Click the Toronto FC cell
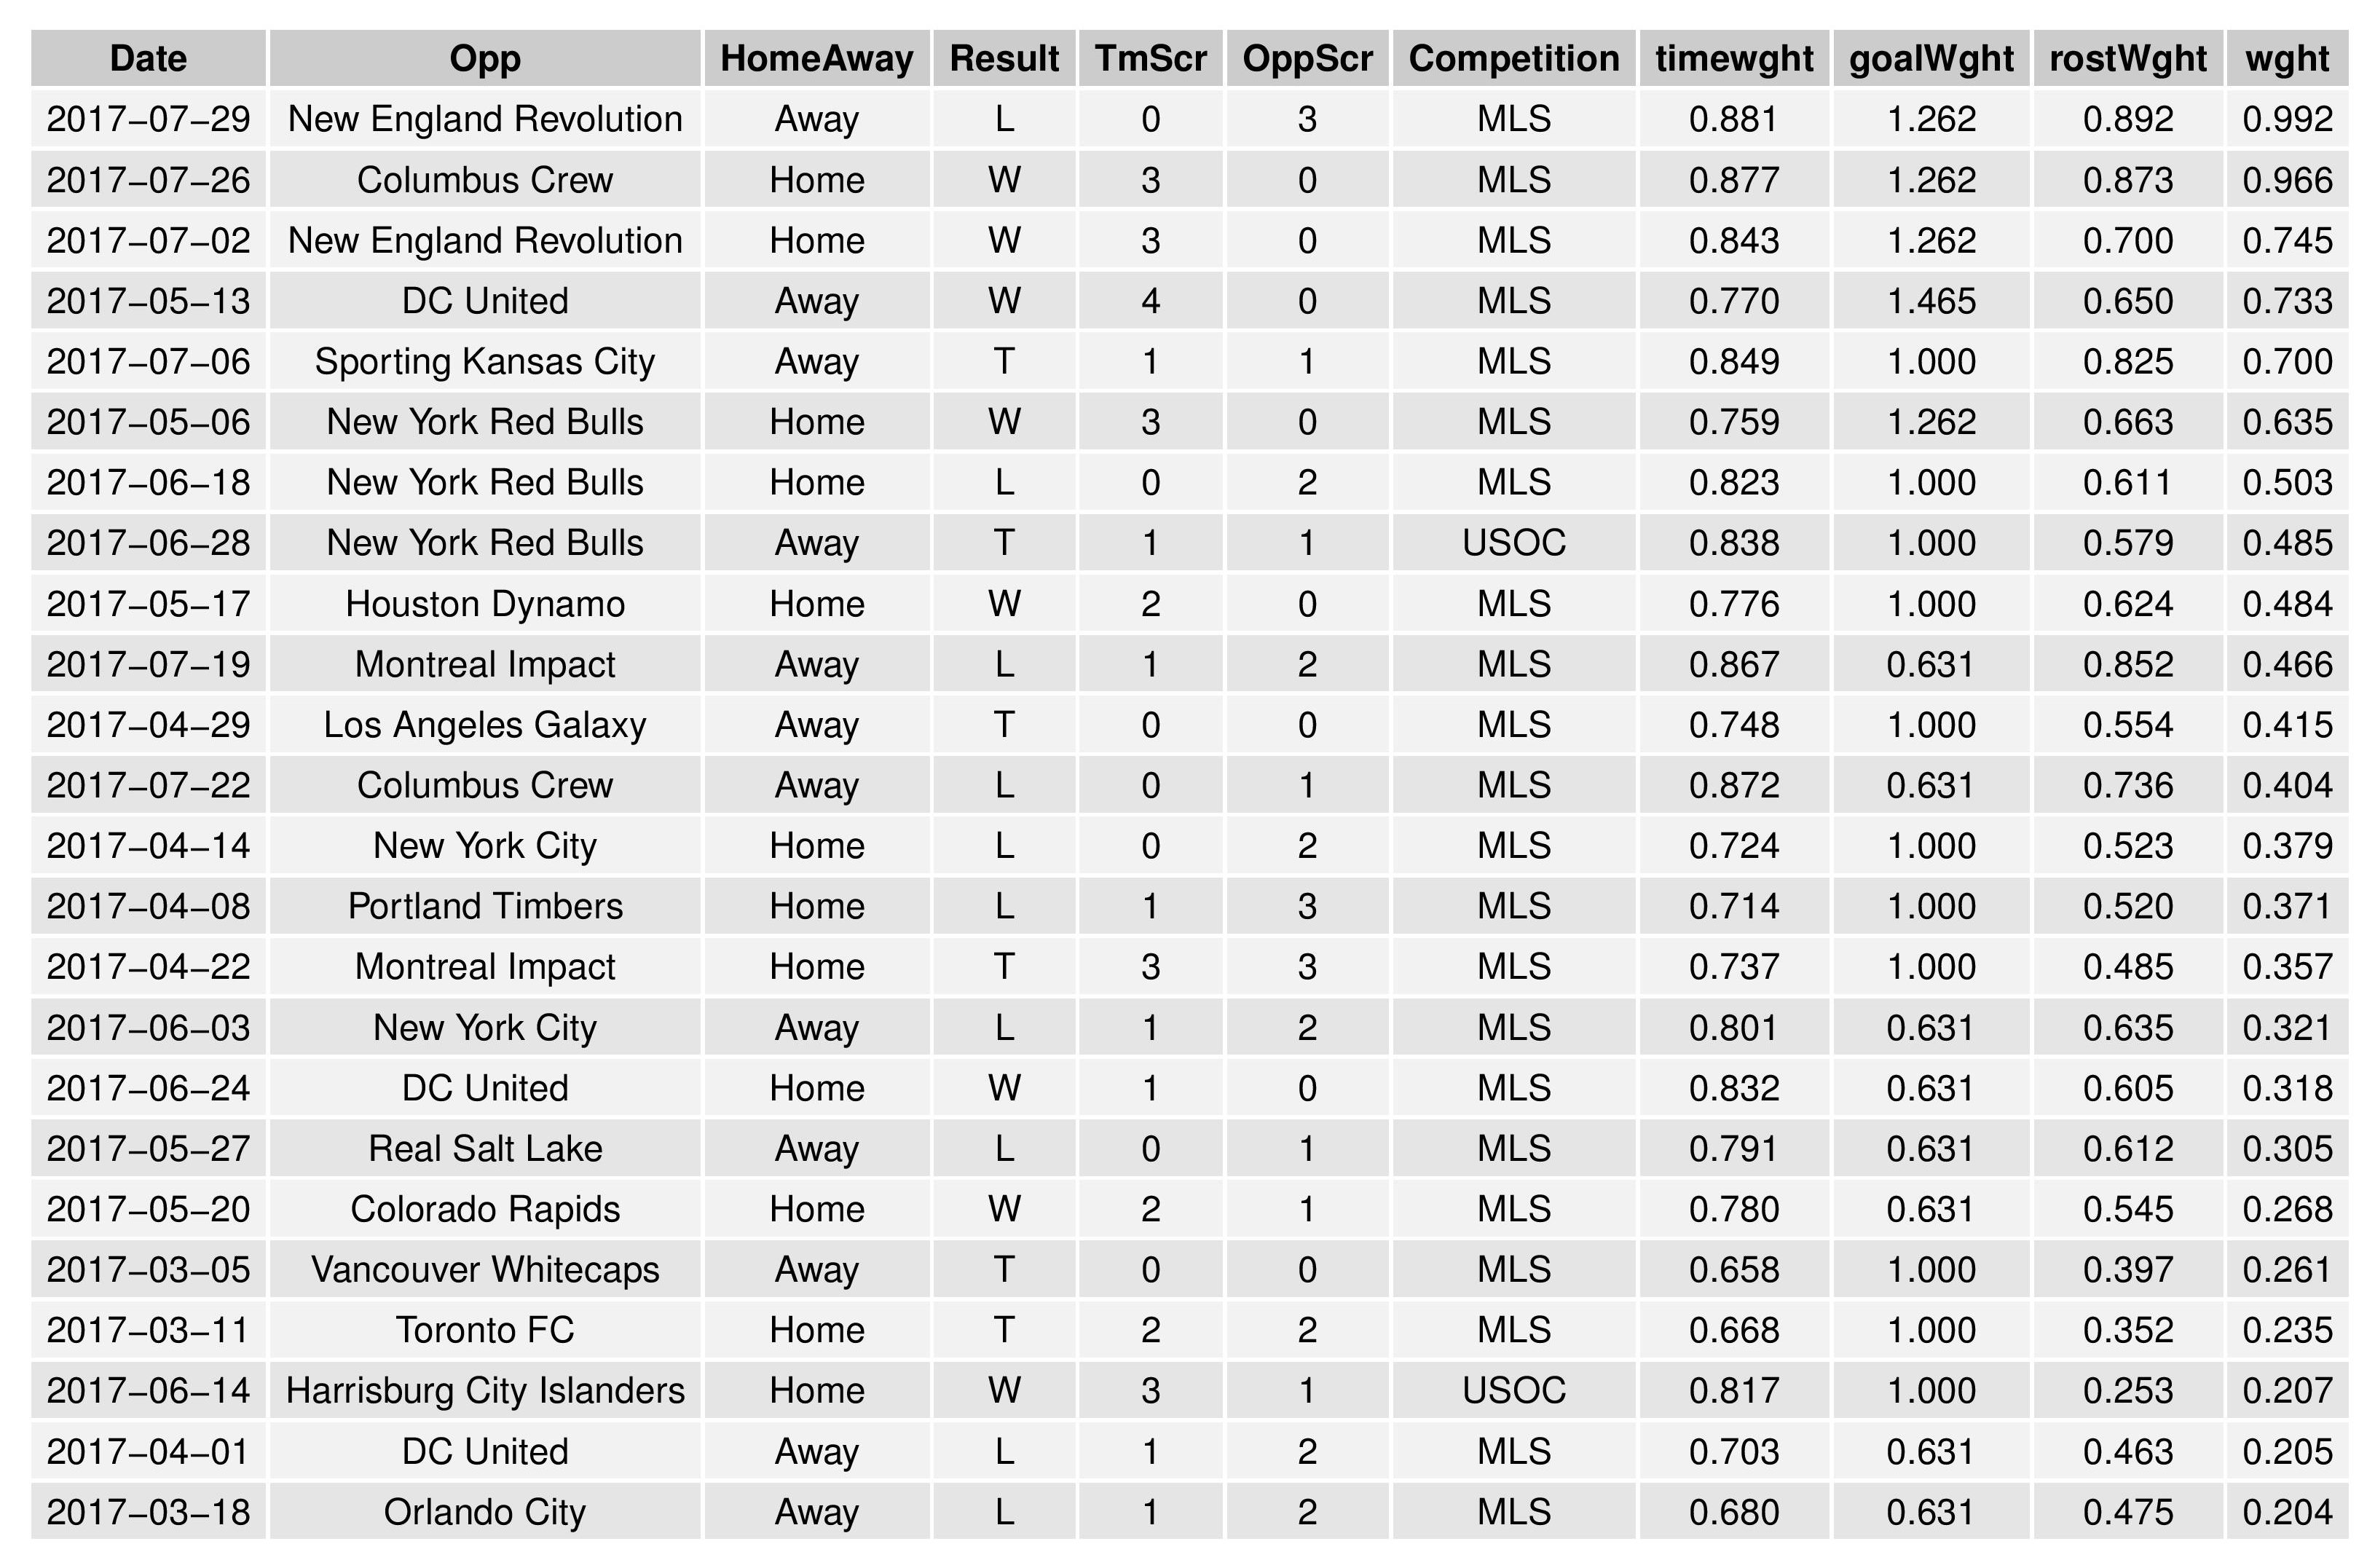The width and height of the screenshot is (2367, 1568). pos(485,1330)
